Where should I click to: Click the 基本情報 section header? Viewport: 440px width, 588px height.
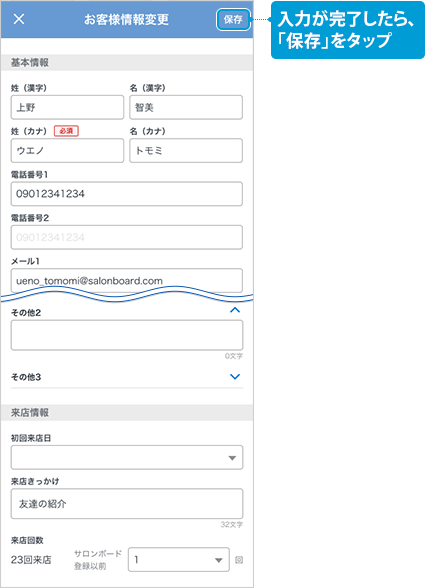point(127,63)
